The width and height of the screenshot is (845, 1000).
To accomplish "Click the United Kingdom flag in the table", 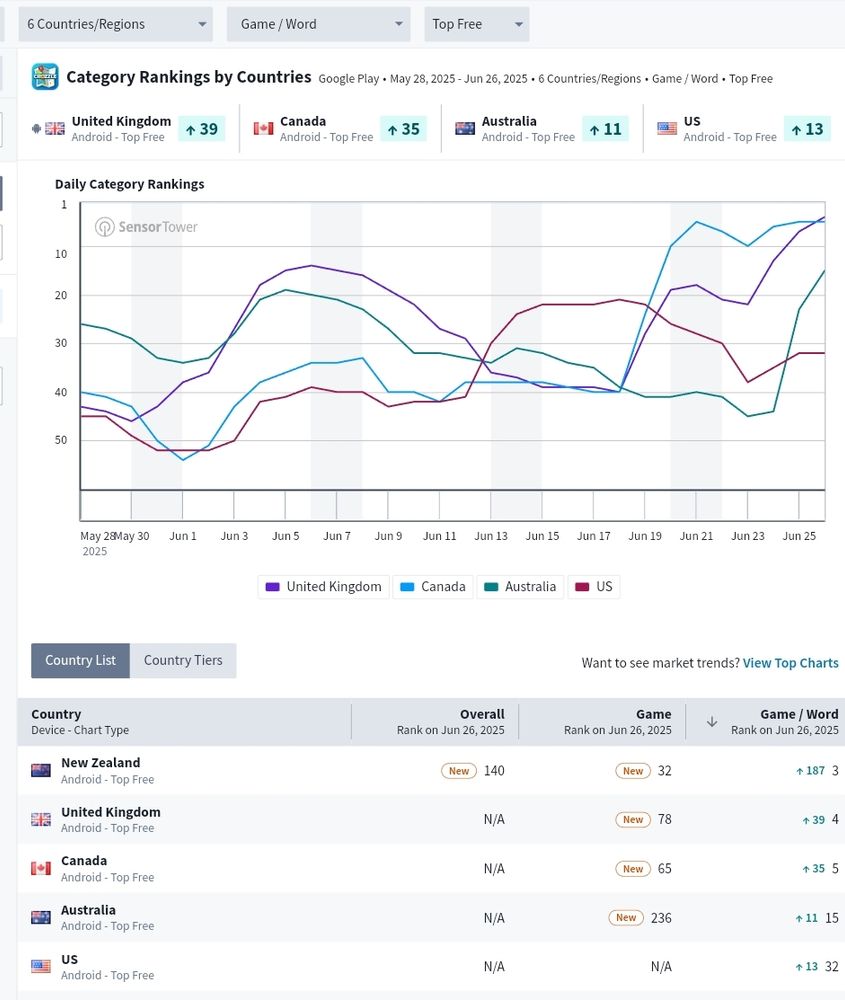I will click(x=41, y=820).
